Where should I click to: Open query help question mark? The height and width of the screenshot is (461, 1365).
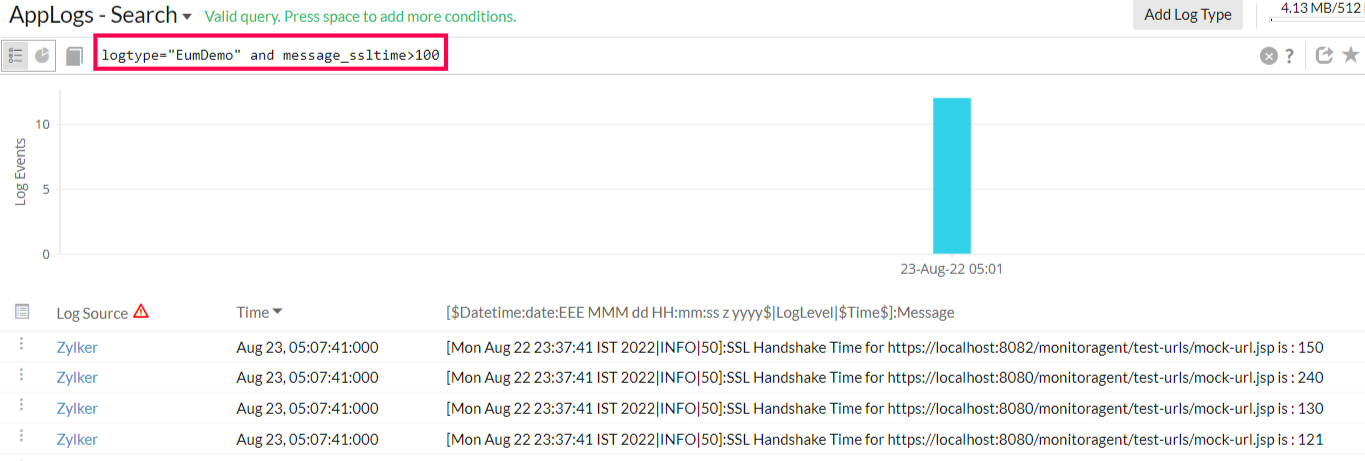(1290, 56)
